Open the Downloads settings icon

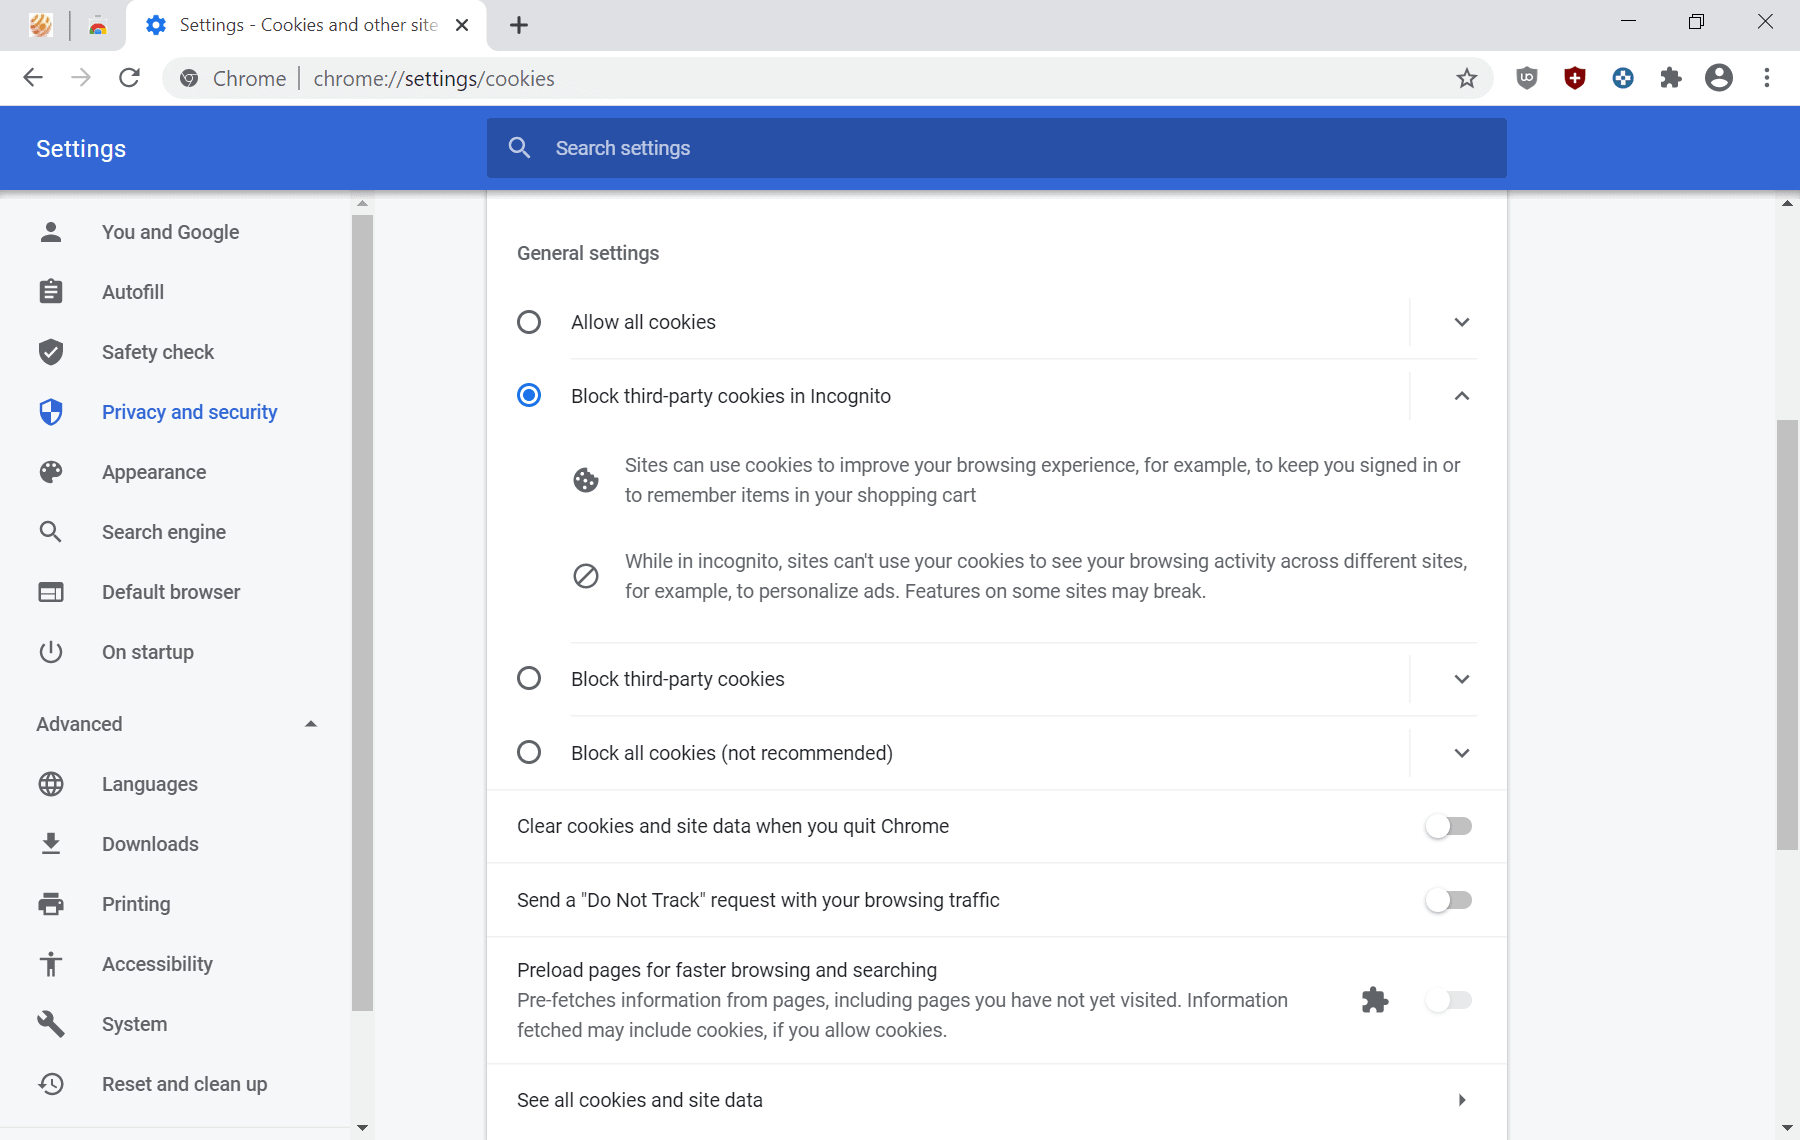coord(50,844)
